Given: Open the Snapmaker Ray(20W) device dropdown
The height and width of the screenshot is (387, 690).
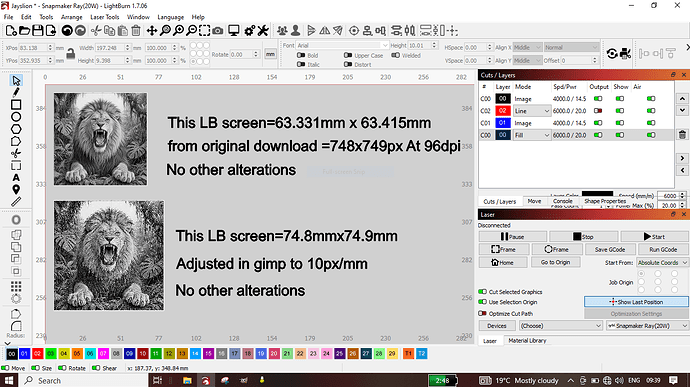Looking at the screenshot, I should click(647, 326).
